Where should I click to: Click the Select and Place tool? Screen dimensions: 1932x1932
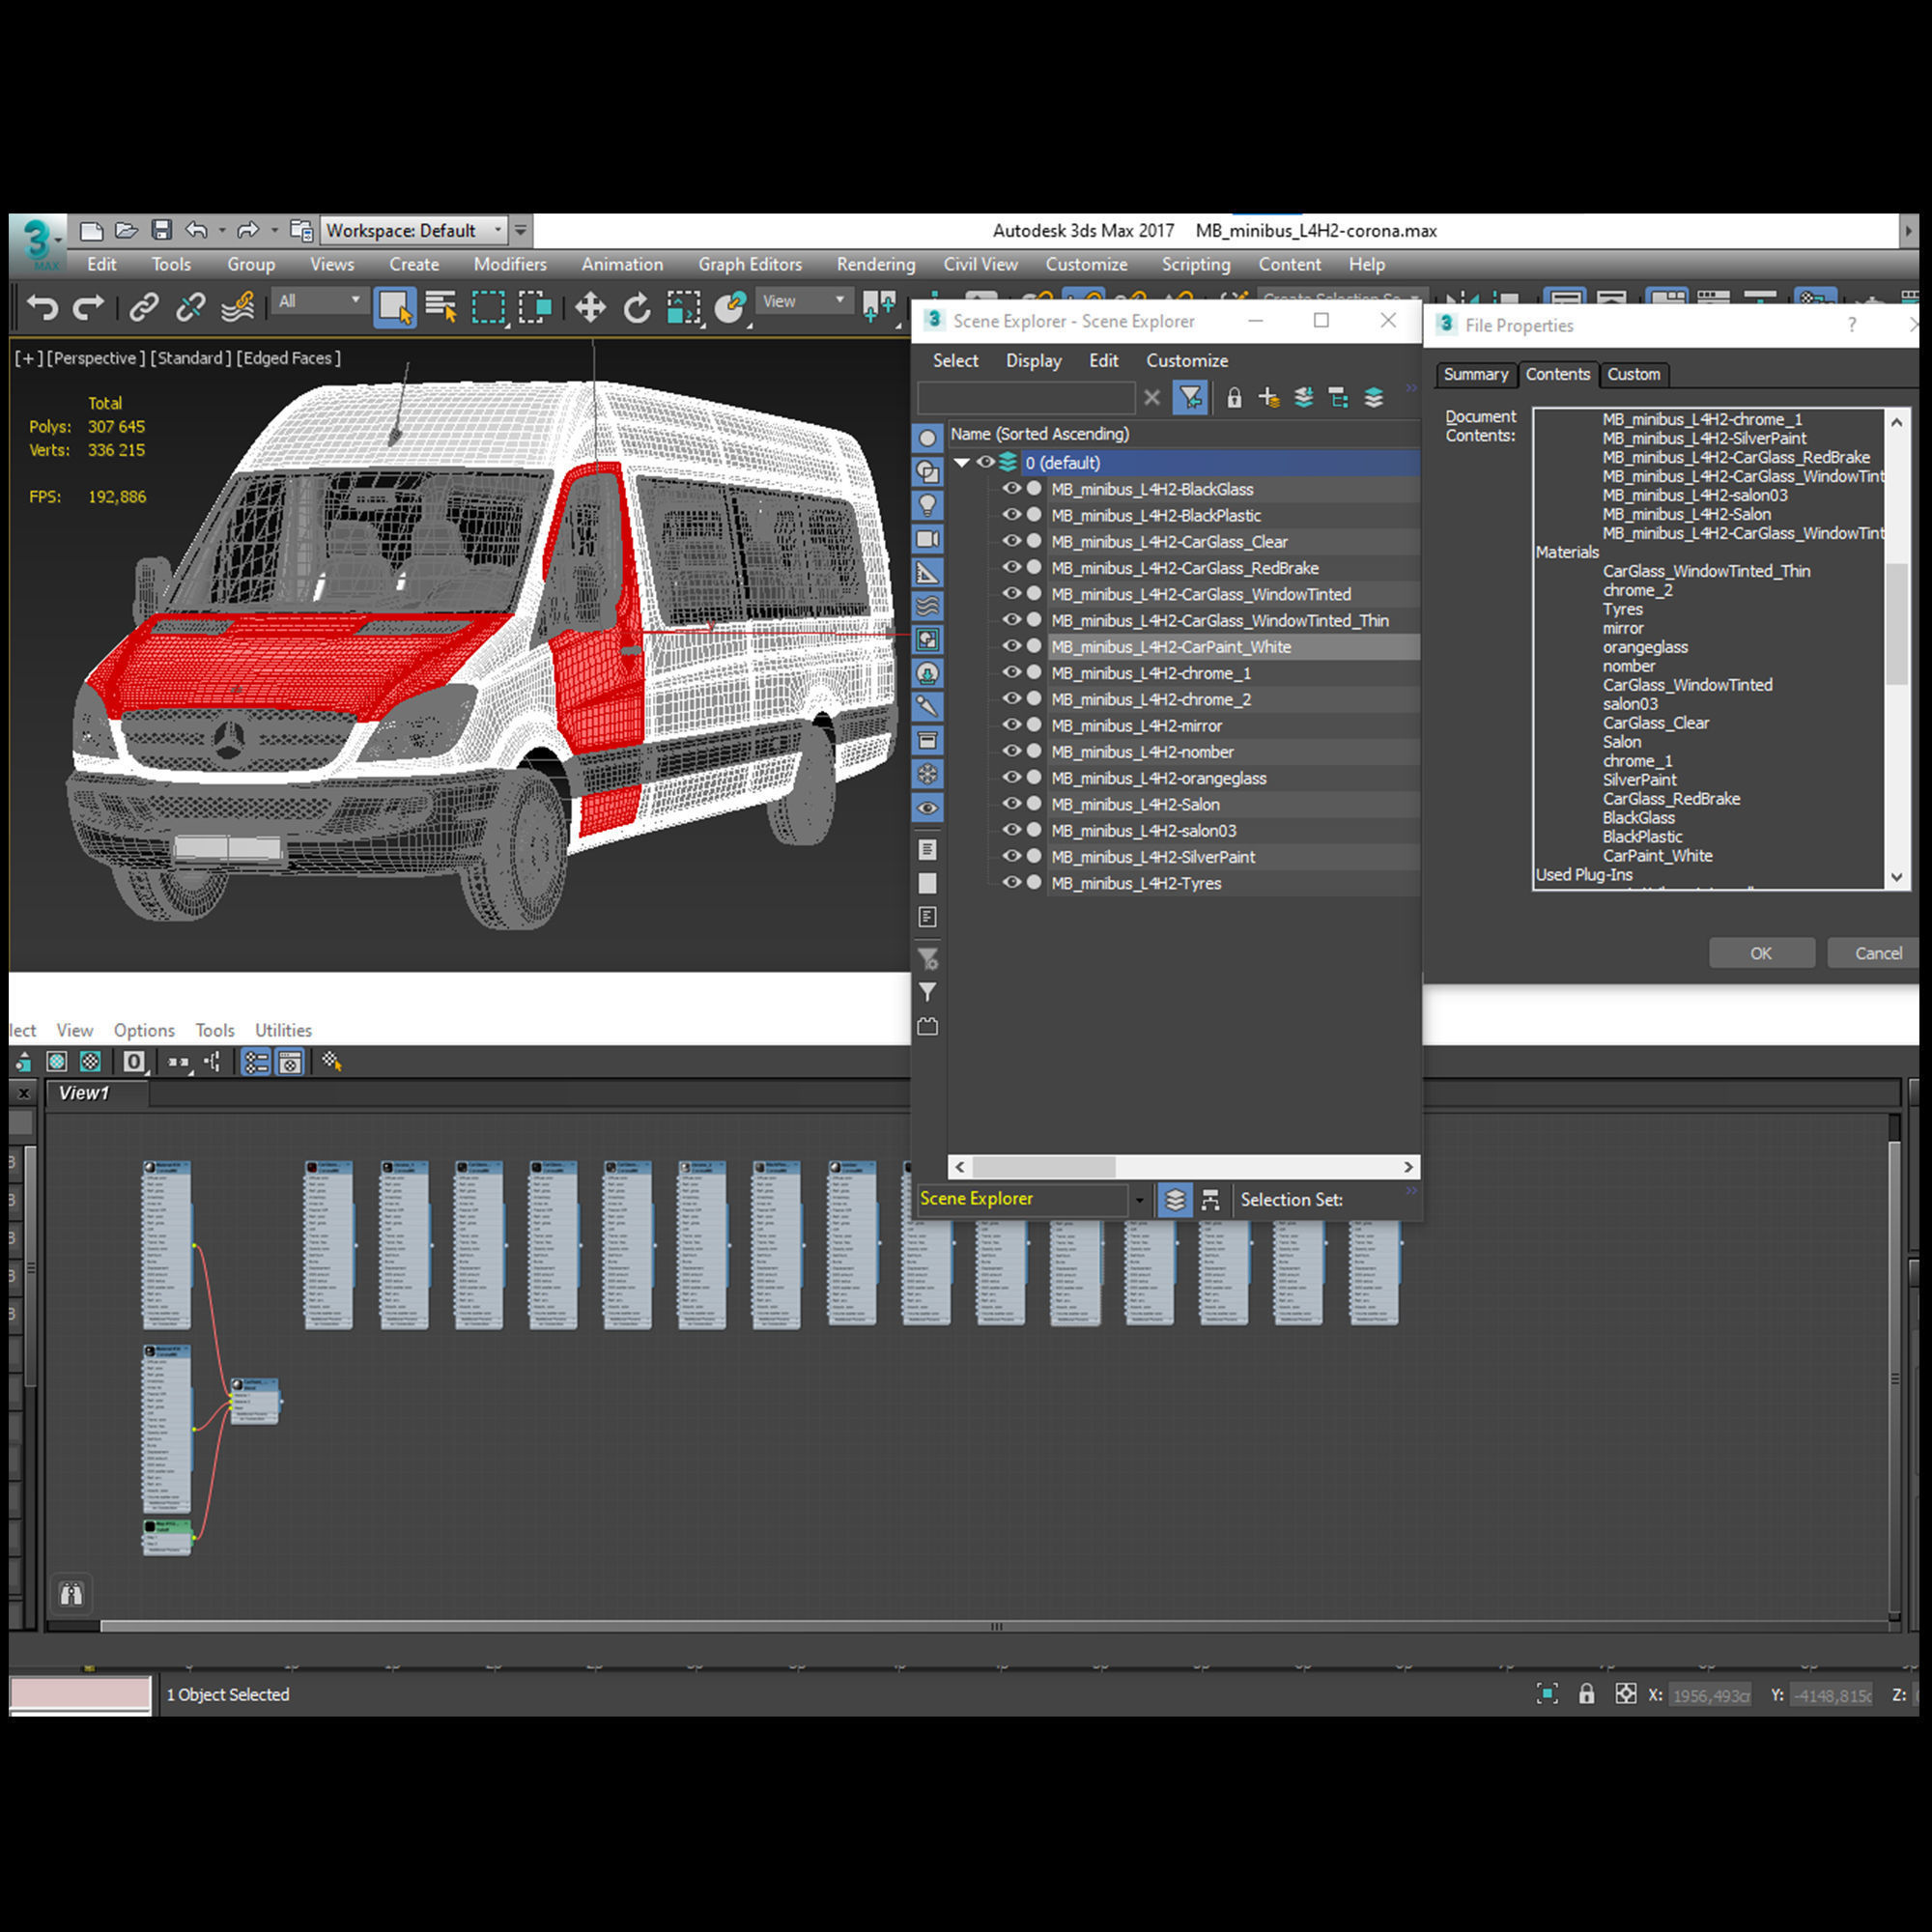(731, 307)
